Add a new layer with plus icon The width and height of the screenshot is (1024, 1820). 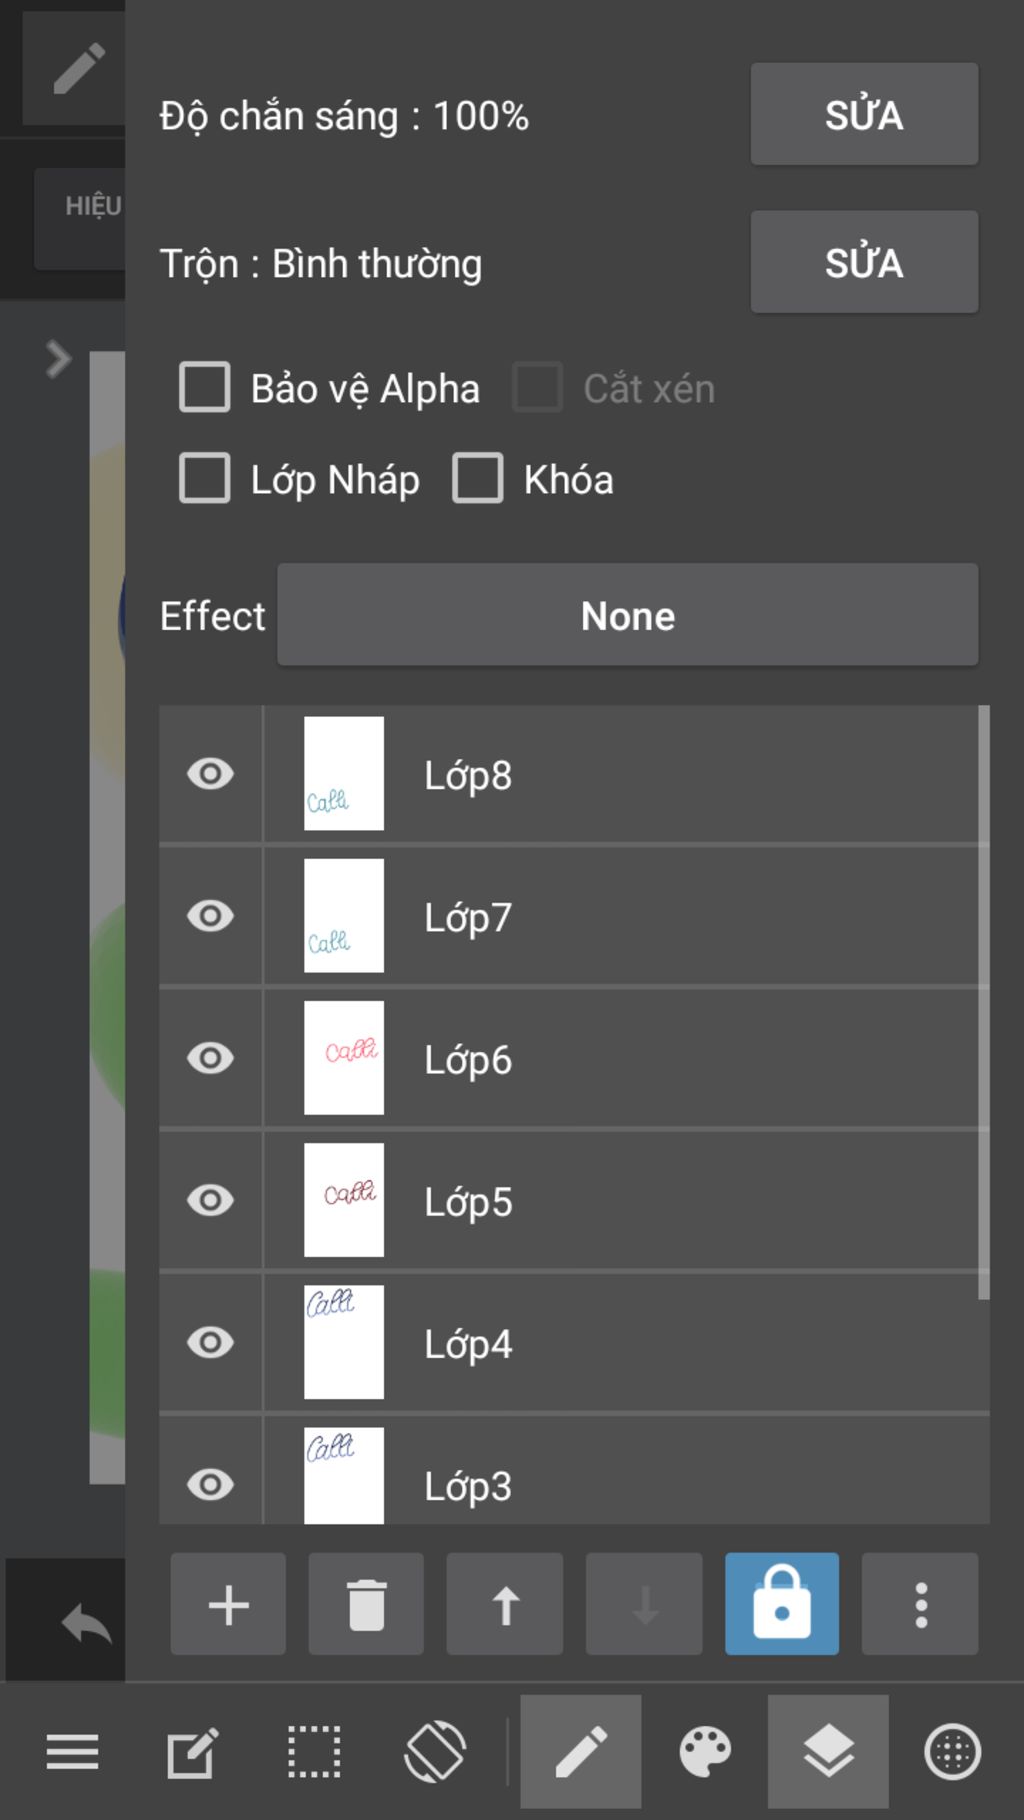coord(228,1604)
